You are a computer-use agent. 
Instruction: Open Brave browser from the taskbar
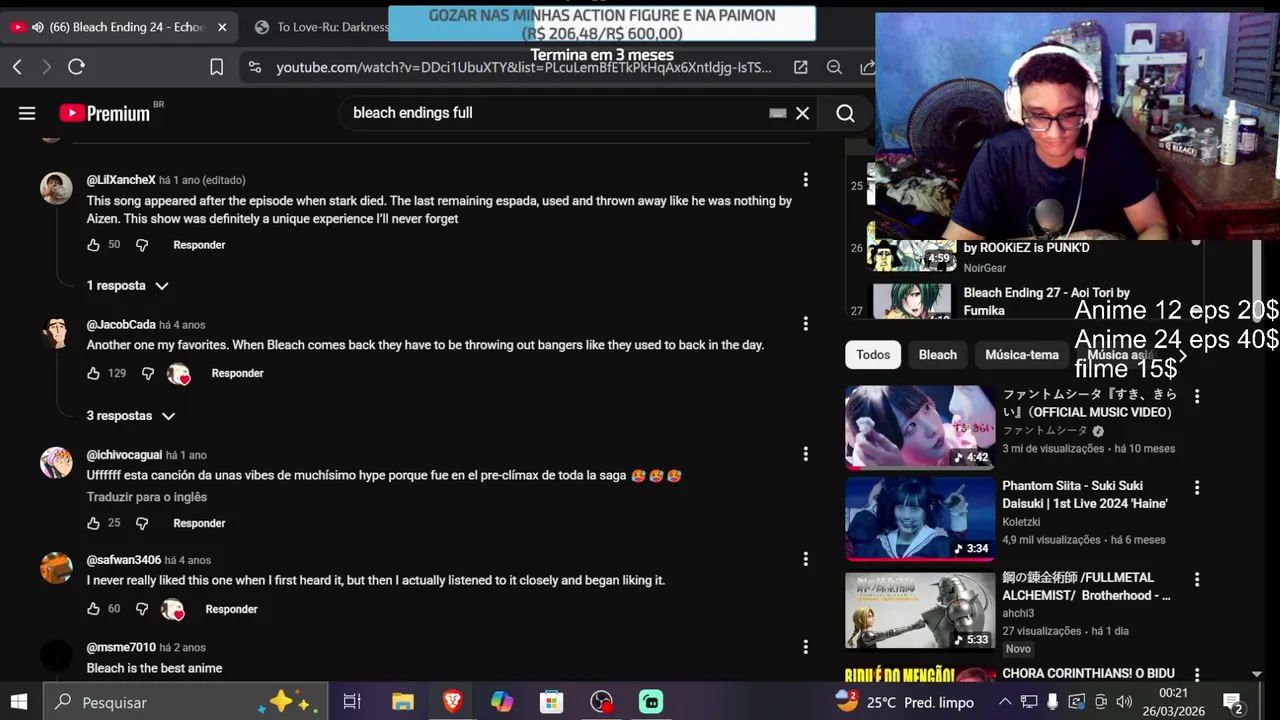(452, 702)
